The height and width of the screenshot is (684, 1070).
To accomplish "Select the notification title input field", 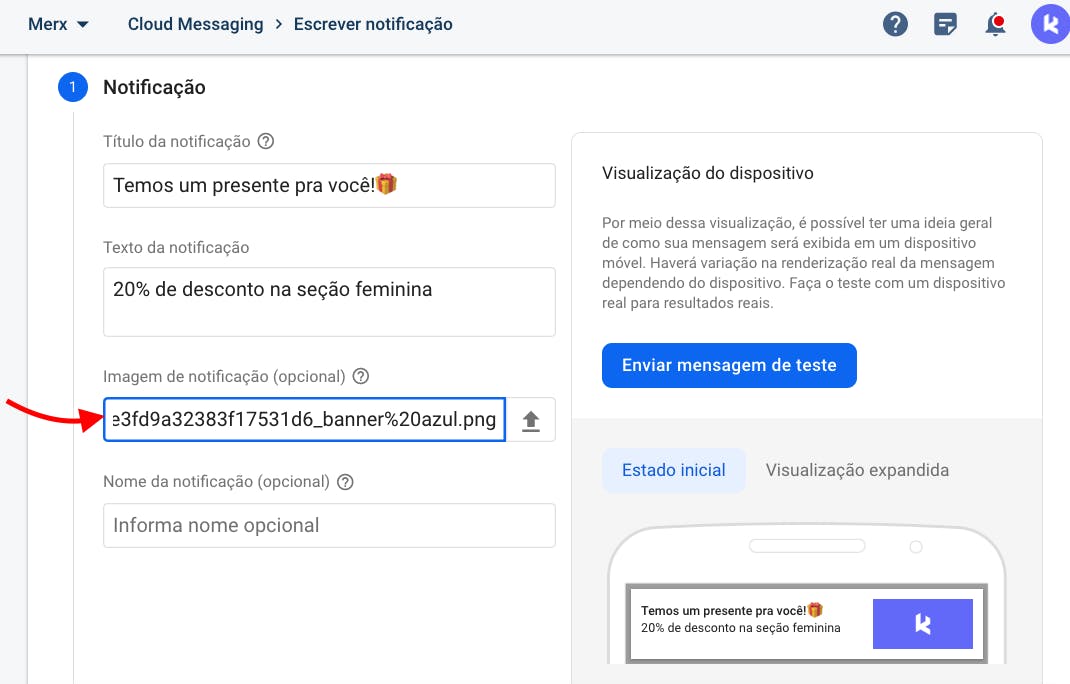I will coord(329,185).
